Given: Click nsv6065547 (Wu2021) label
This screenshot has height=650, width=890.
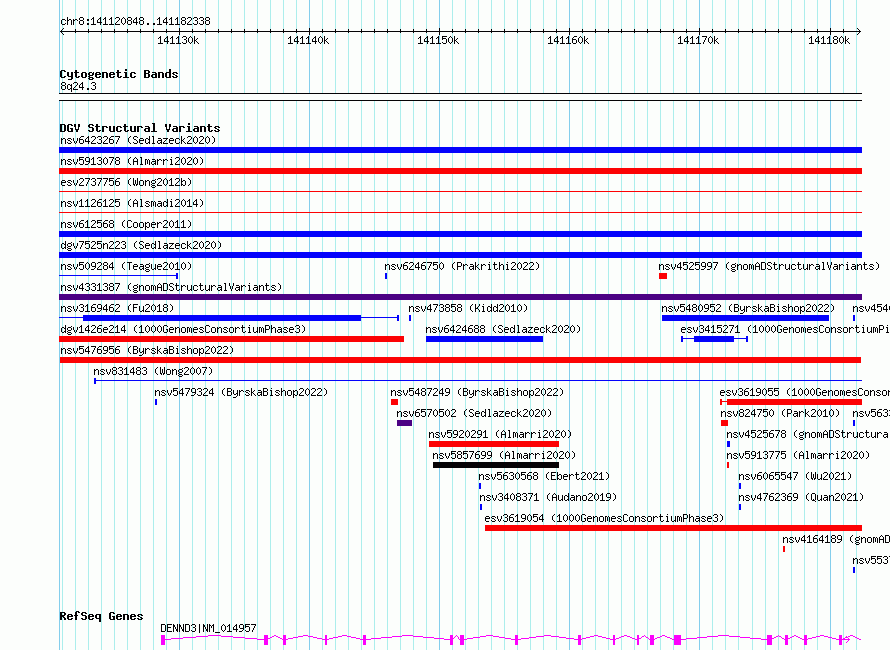Looking at the screenshot, I should (x=795, y=476).
